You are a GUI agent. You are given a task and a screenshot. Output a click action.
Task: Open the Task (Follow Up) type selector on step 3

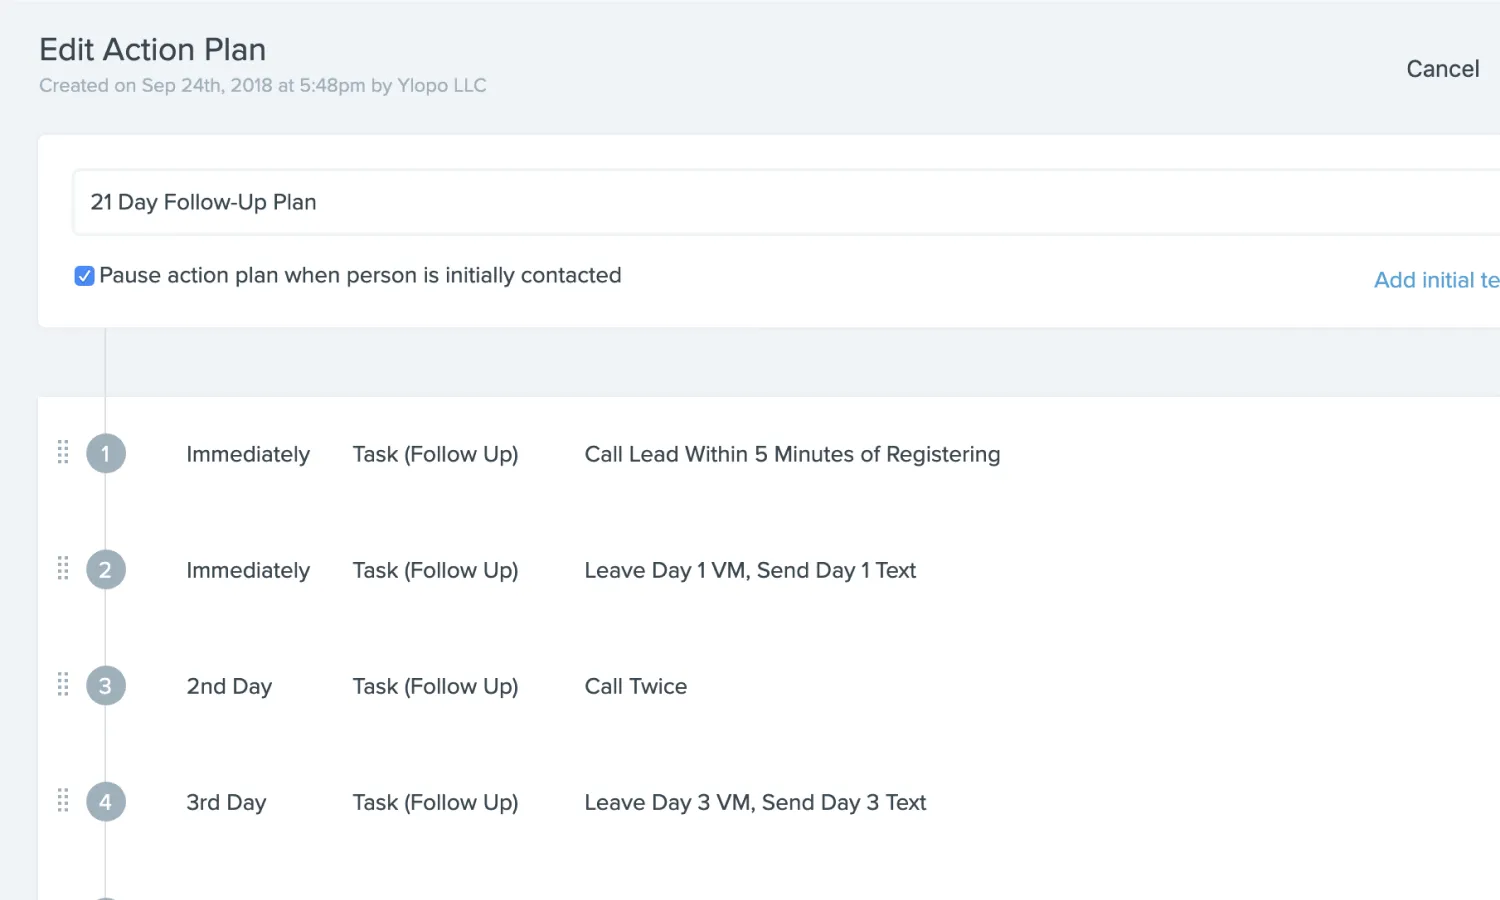click(x=435, y=685)
